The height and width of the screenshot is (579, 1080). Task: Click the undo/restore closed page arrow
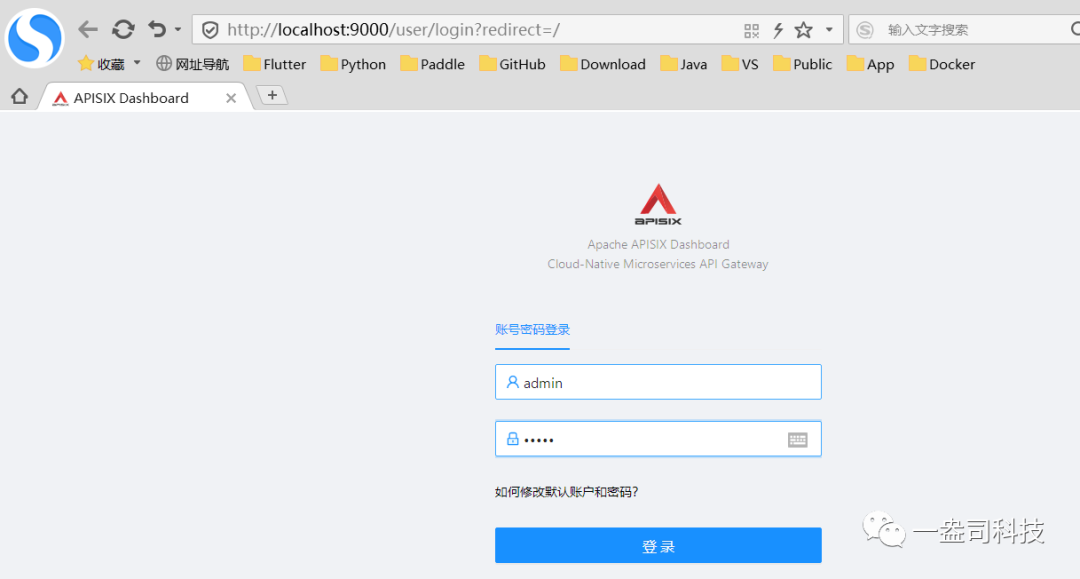tap(157, 30)
